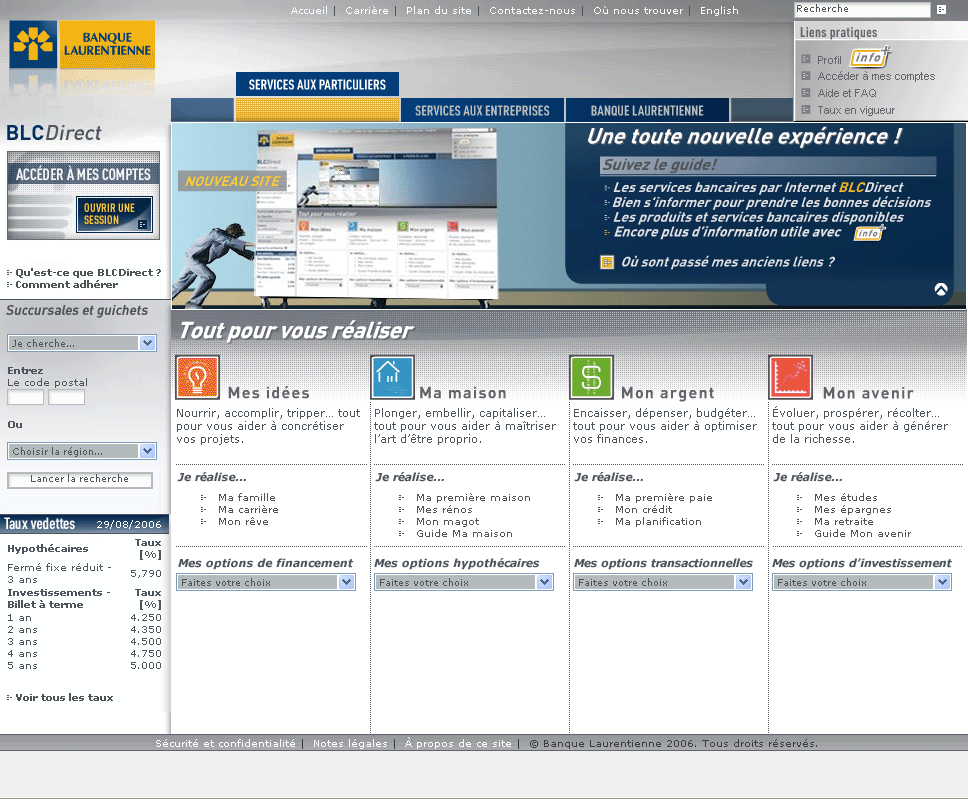Open 'Contactez-nous' in the top menu
Image resolution: width=968 pixels, height=799 pixels.
[x=532, y=10]
